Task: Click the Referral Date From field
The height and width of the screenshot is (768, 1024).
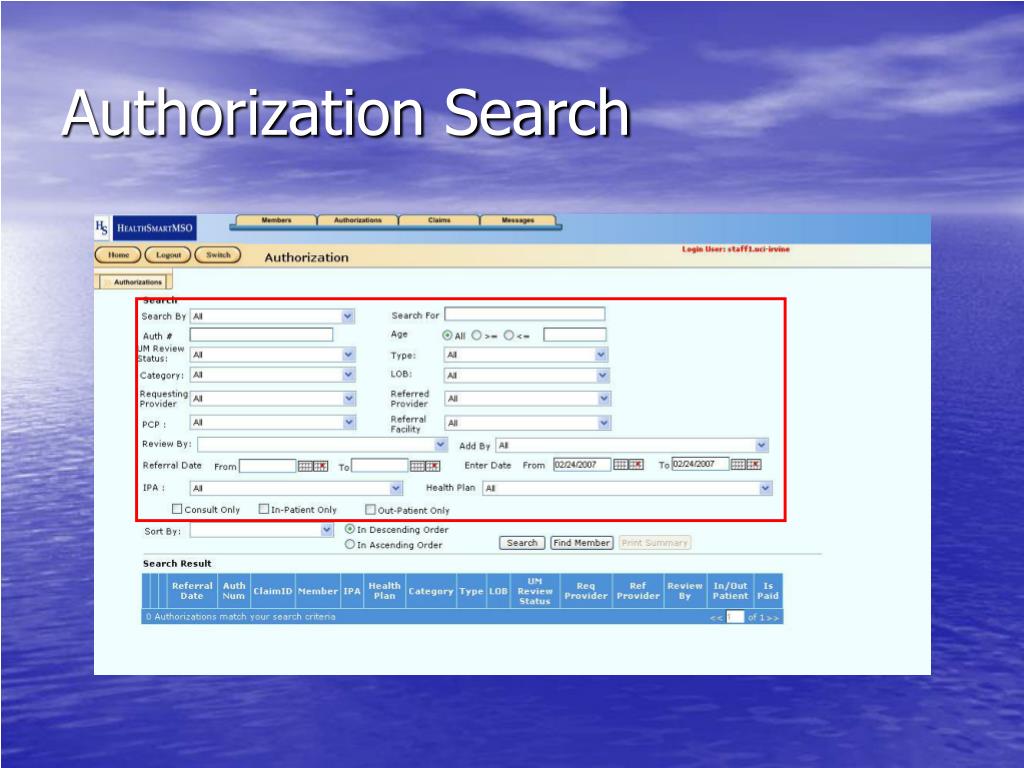Action: click(268, 466)
